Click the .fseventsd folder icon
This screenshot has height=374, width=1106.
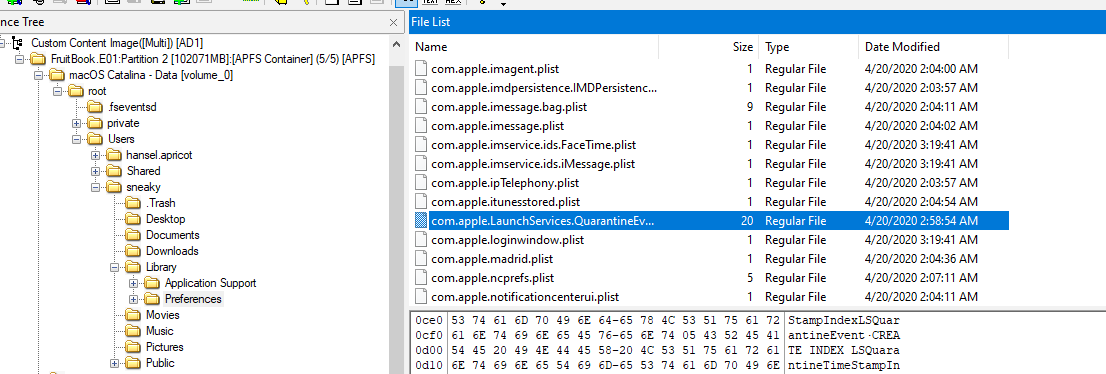pyautogui.click(x=94, y=107)
